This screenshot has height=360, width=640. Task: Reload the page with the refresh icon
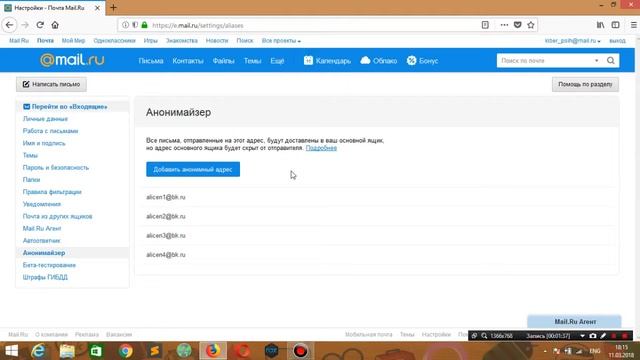[40, 25]
